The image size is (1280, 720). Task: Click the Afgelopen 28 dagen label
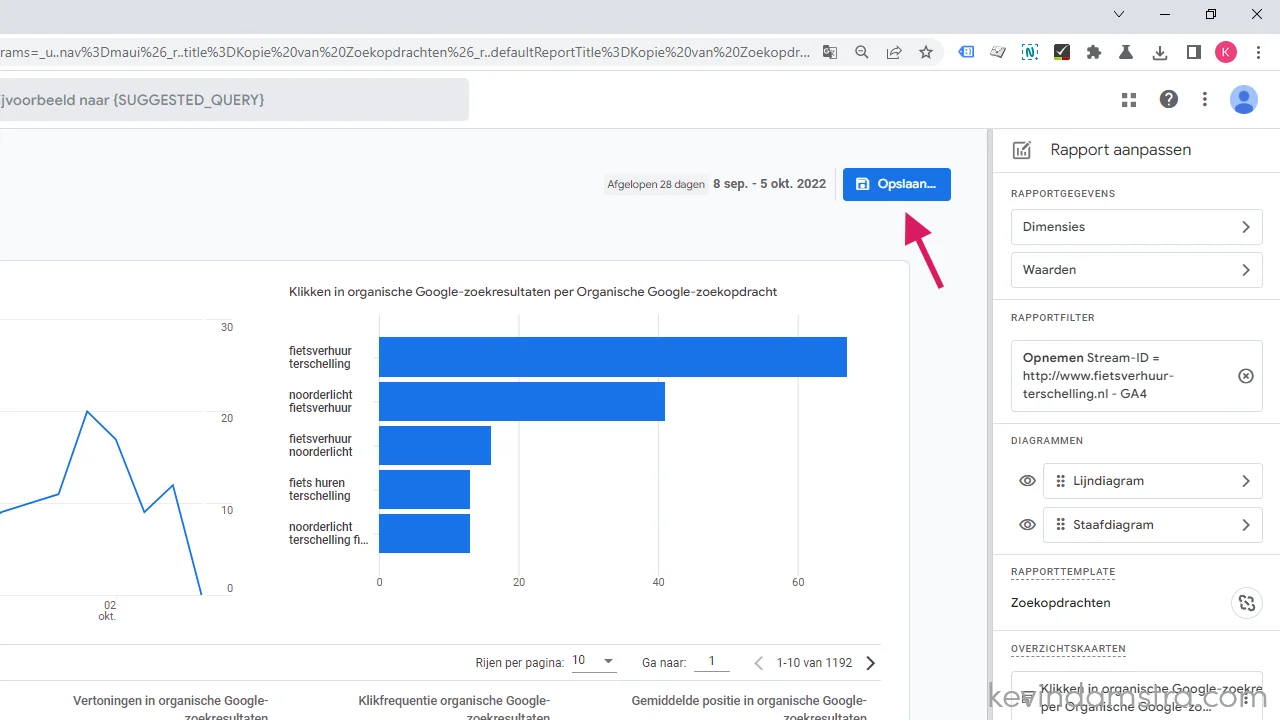pos(656,184)
